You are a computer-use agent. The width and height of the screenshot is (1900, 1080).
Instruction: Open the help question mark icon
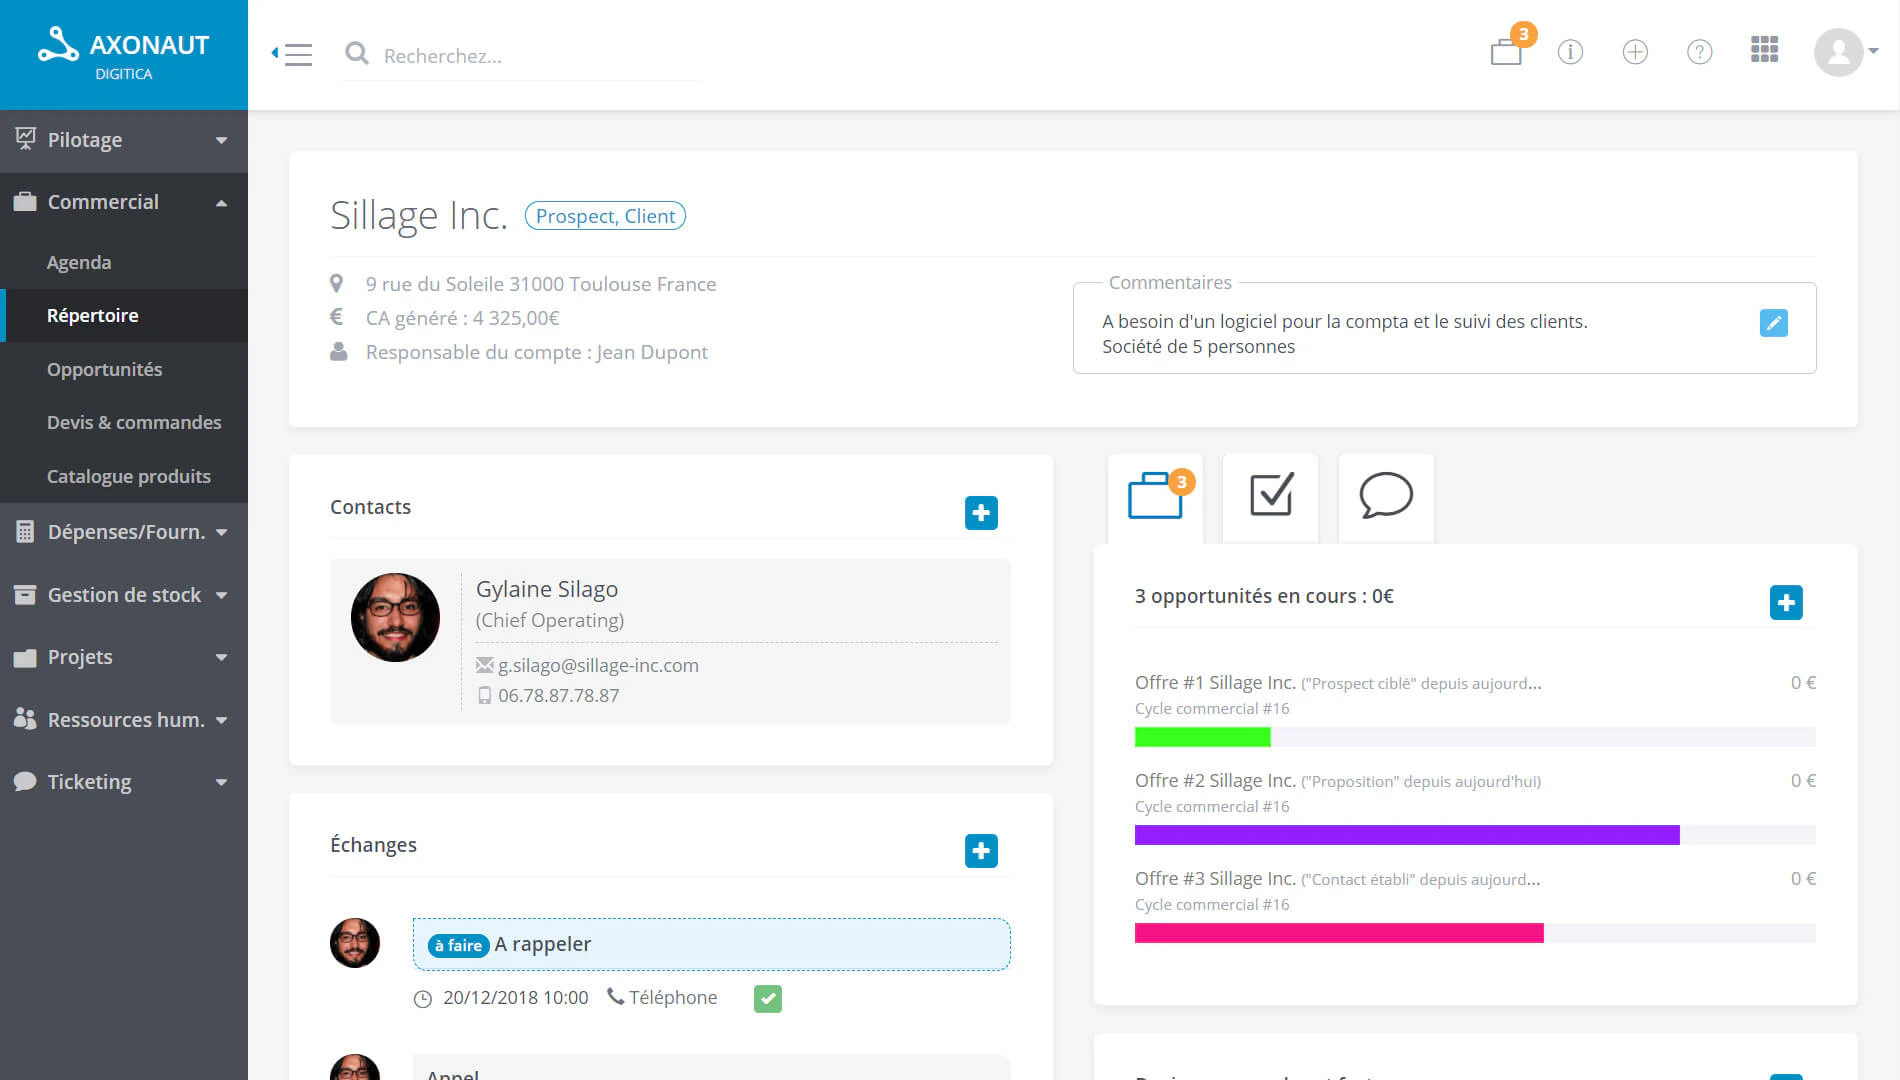[x=1700, y=52]
